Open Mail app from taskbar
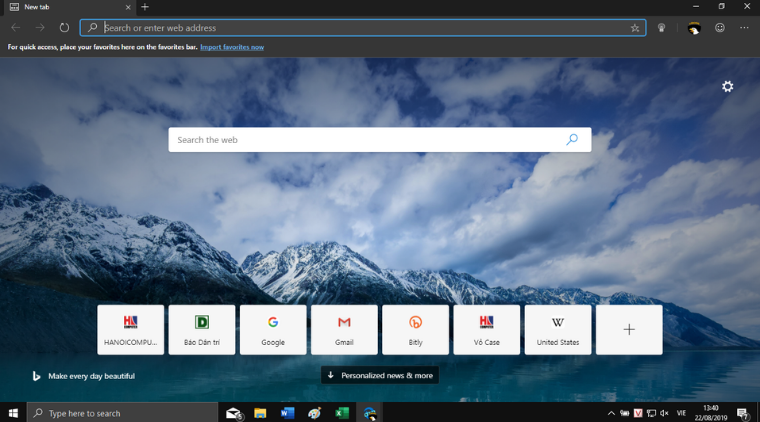This screenshot has width=760, height=422. tap(234, 413)
